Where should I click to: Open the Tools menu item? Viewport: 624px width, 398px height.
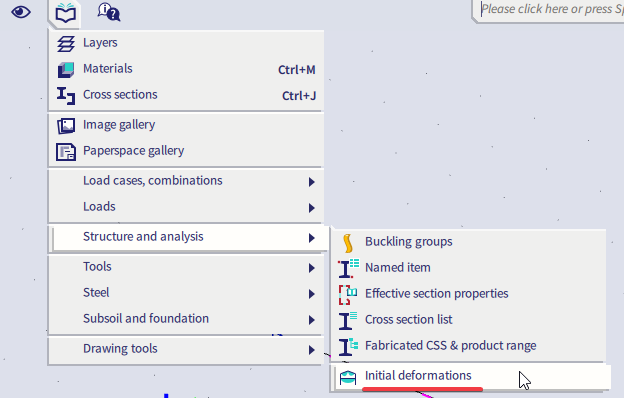point(186,267)
